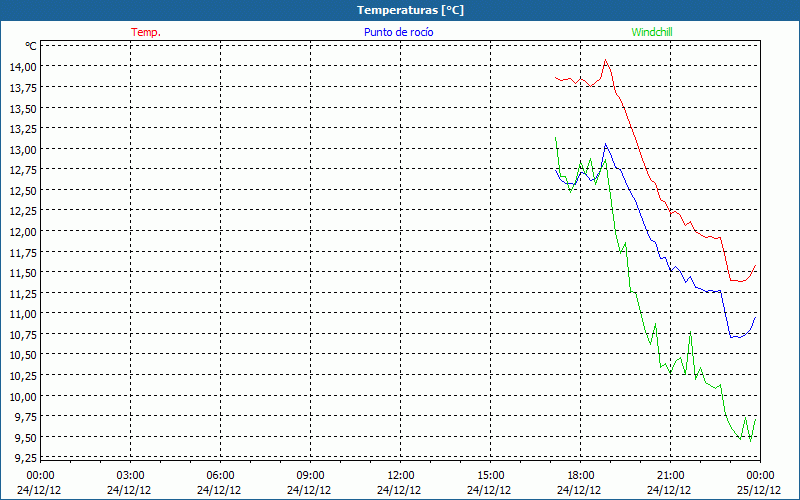Click the 00:00 24/12/12 time label
The height and width of the screenshot is (500, 800).
tap(39, 483)
